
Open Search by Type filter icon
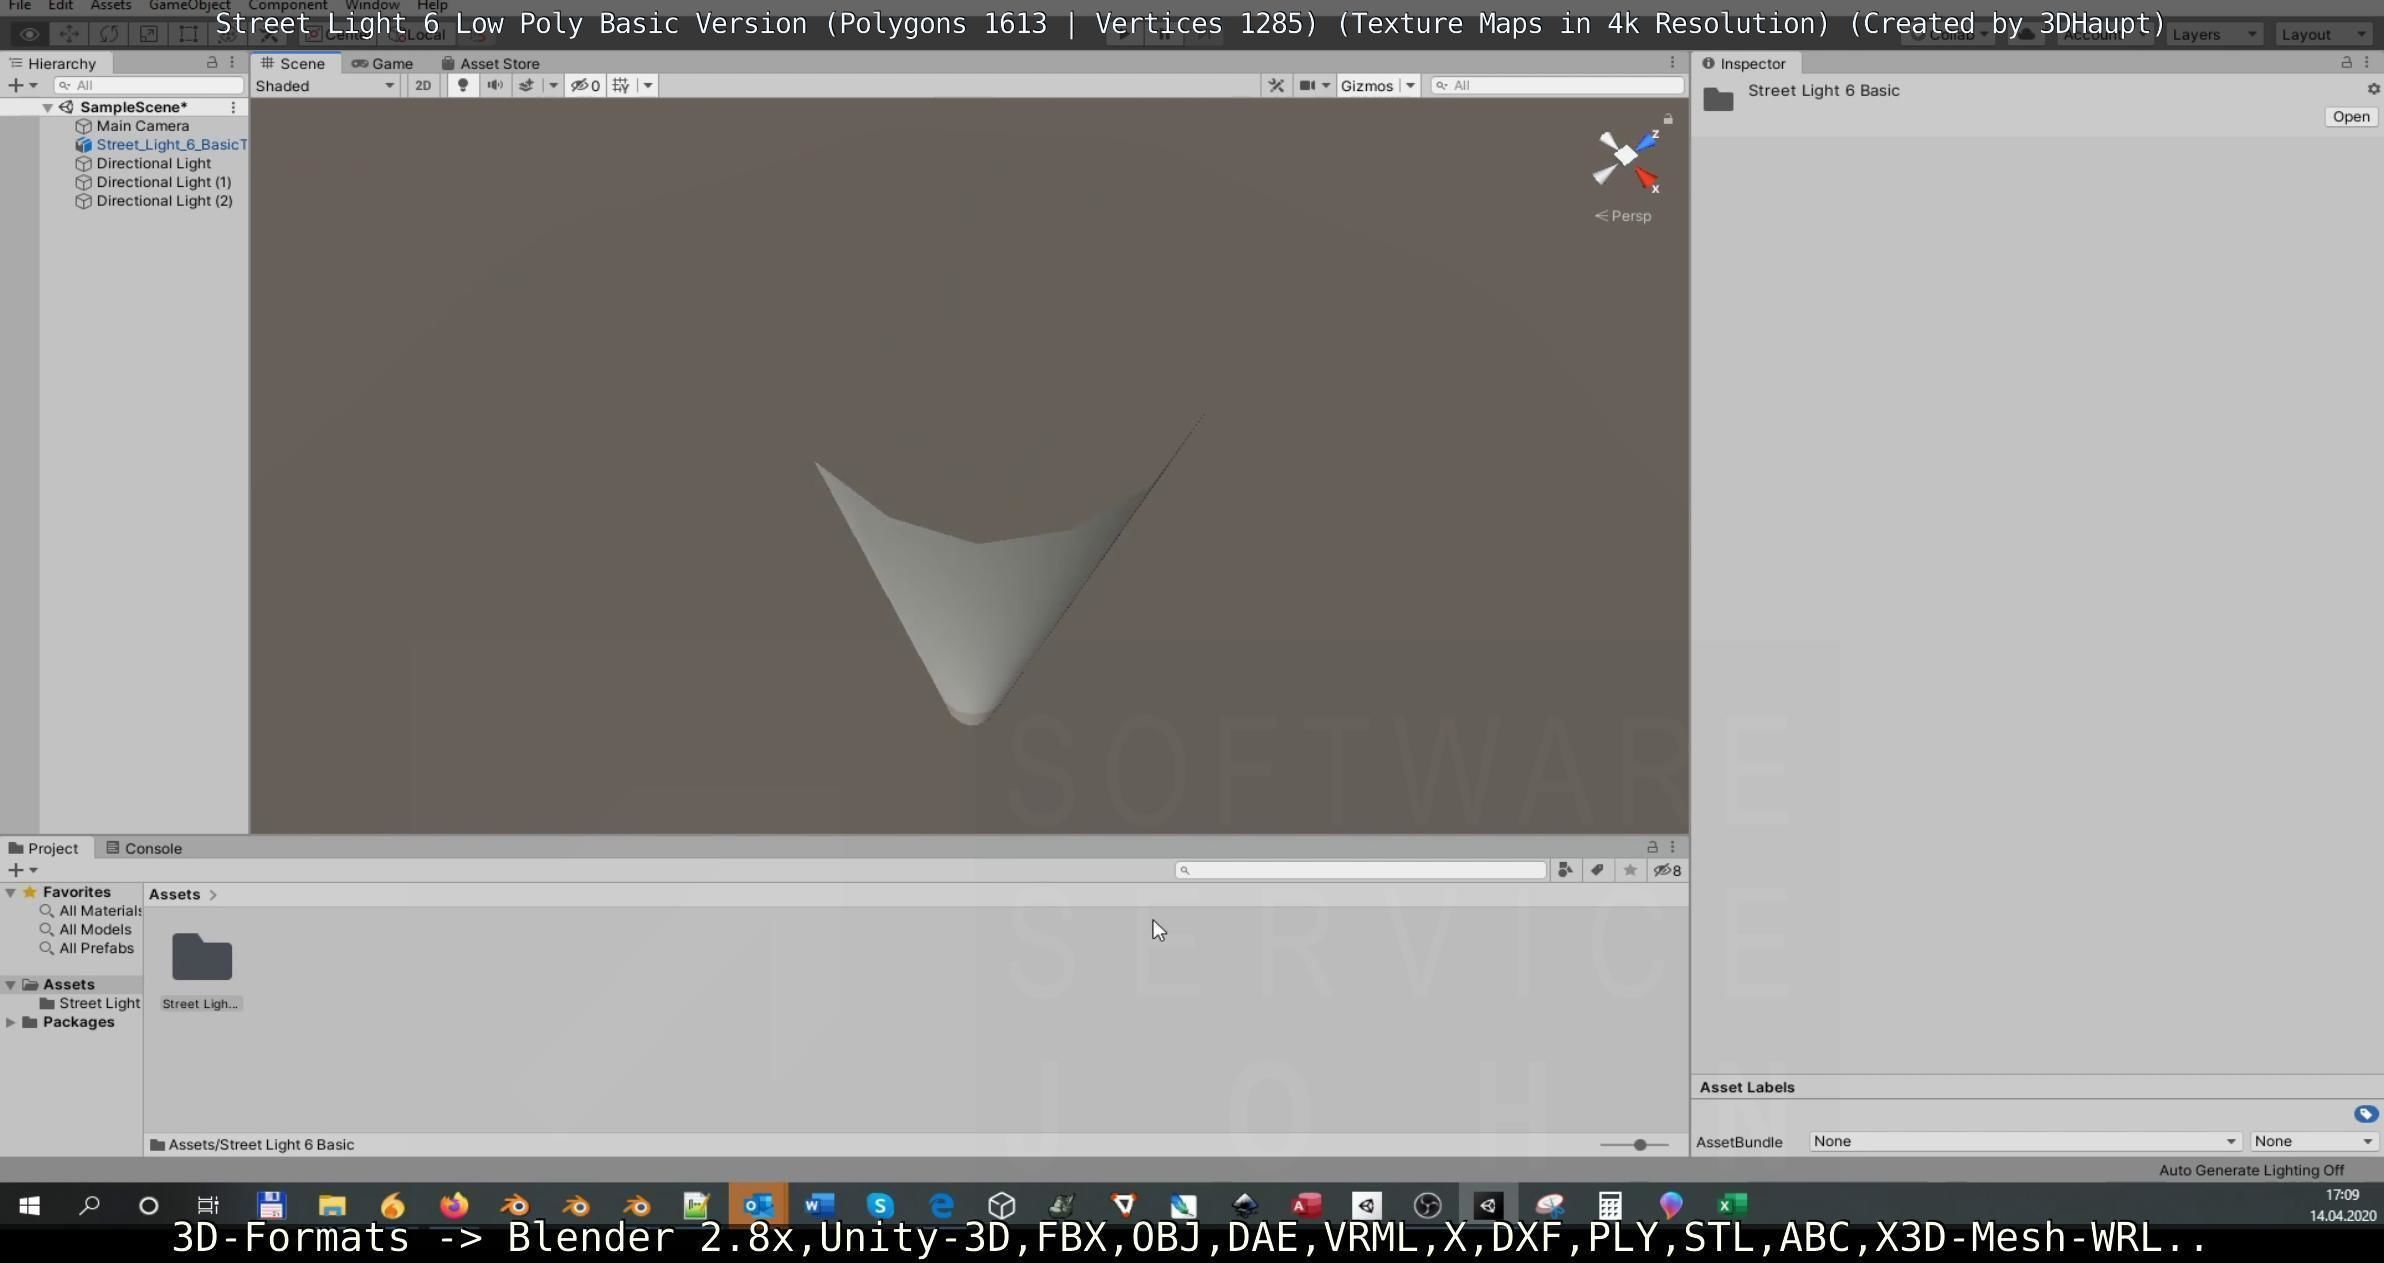pos(1565,870)
